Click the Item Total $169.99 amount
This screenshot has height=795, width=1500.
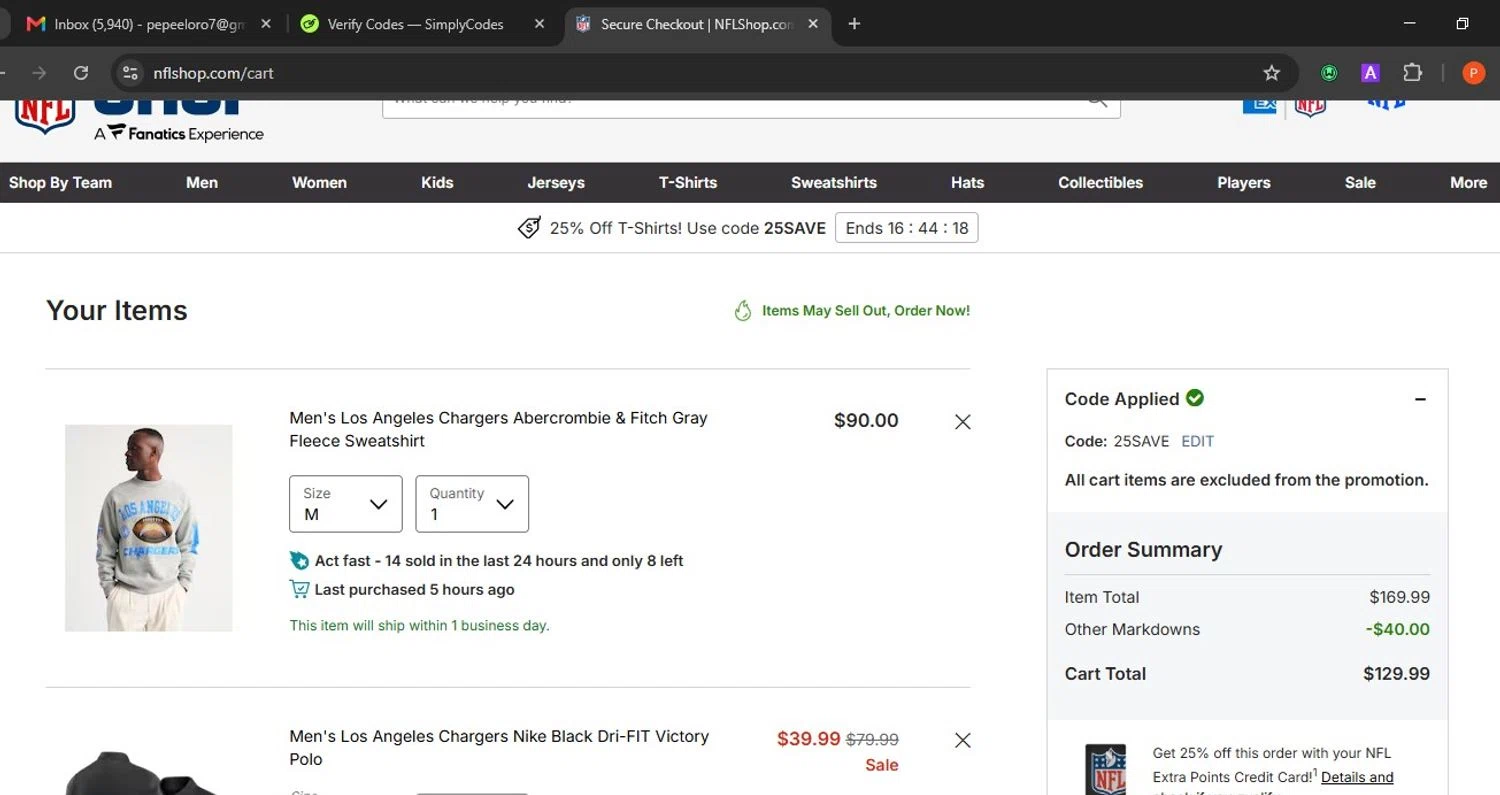pos(1400,597)
